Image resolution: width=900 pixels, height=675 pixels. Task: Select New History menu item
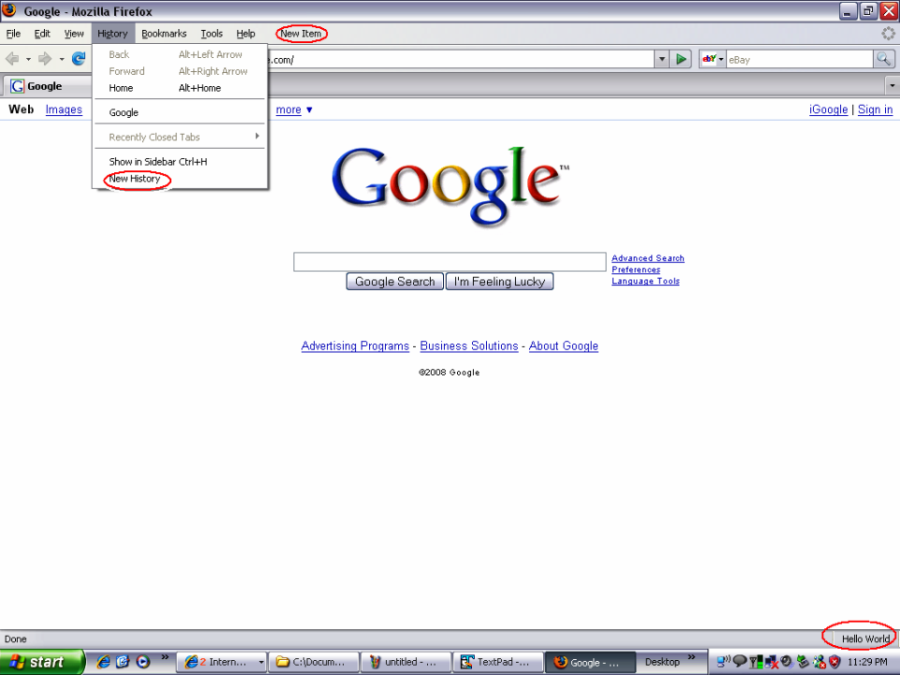click(x=180, y=179)
